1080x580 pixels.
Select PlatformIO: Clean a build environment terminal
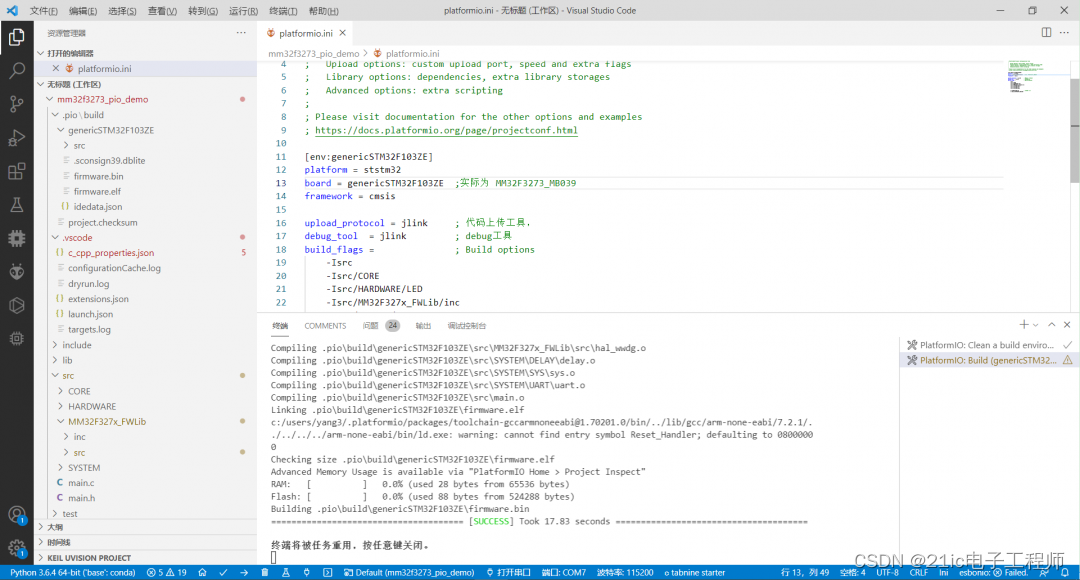[x=989, y=344]
